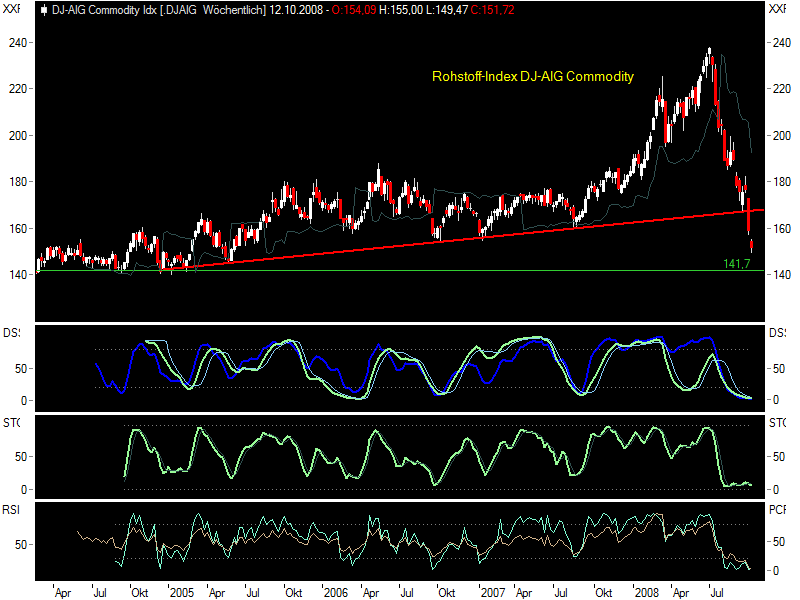Click the open value 'O:154,09' in header
The image size is (800, 600).
[354, 10]
